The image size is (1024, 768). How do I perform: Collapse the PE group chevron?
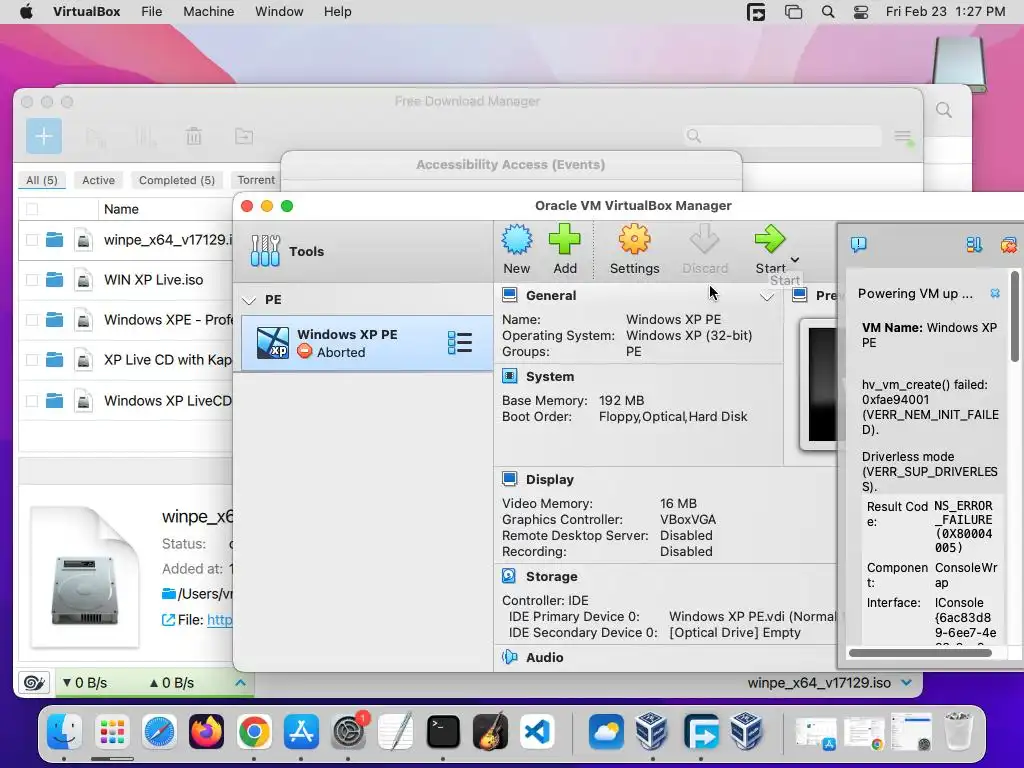[x=248, y=300]
